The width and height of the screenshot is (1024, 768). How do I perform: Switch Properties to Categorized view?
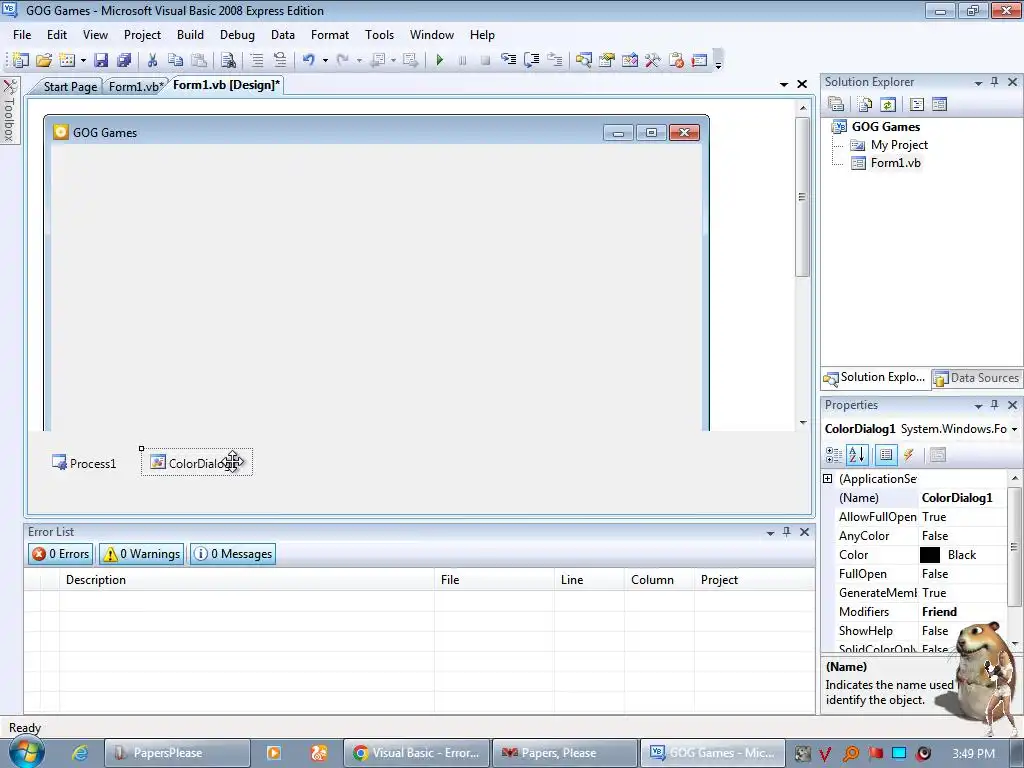[x=834, y=455]
